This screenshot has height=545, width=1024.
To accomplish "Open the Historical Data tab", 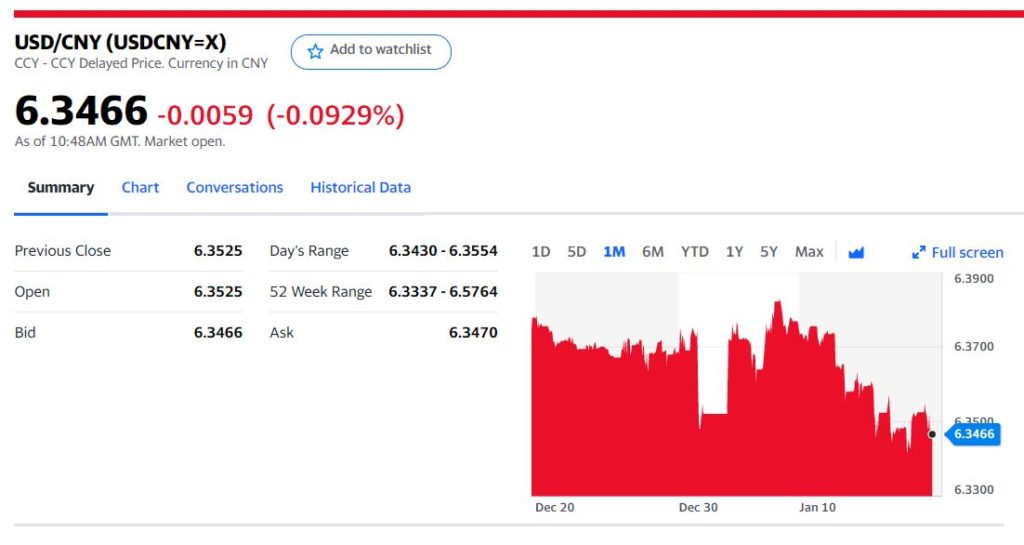I will point(360,187).
